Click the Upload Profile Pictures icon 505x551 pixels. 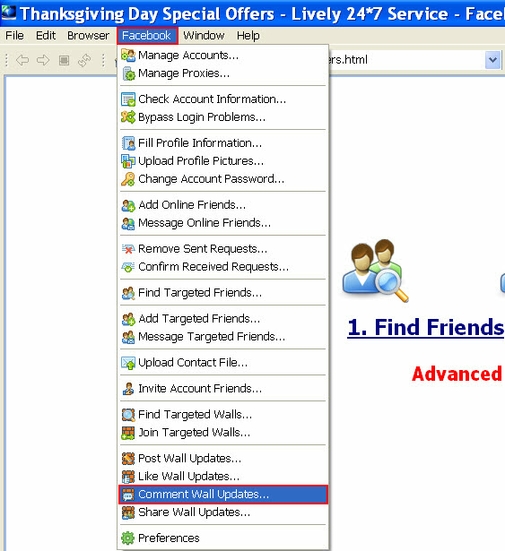click(x=128, y=161)
